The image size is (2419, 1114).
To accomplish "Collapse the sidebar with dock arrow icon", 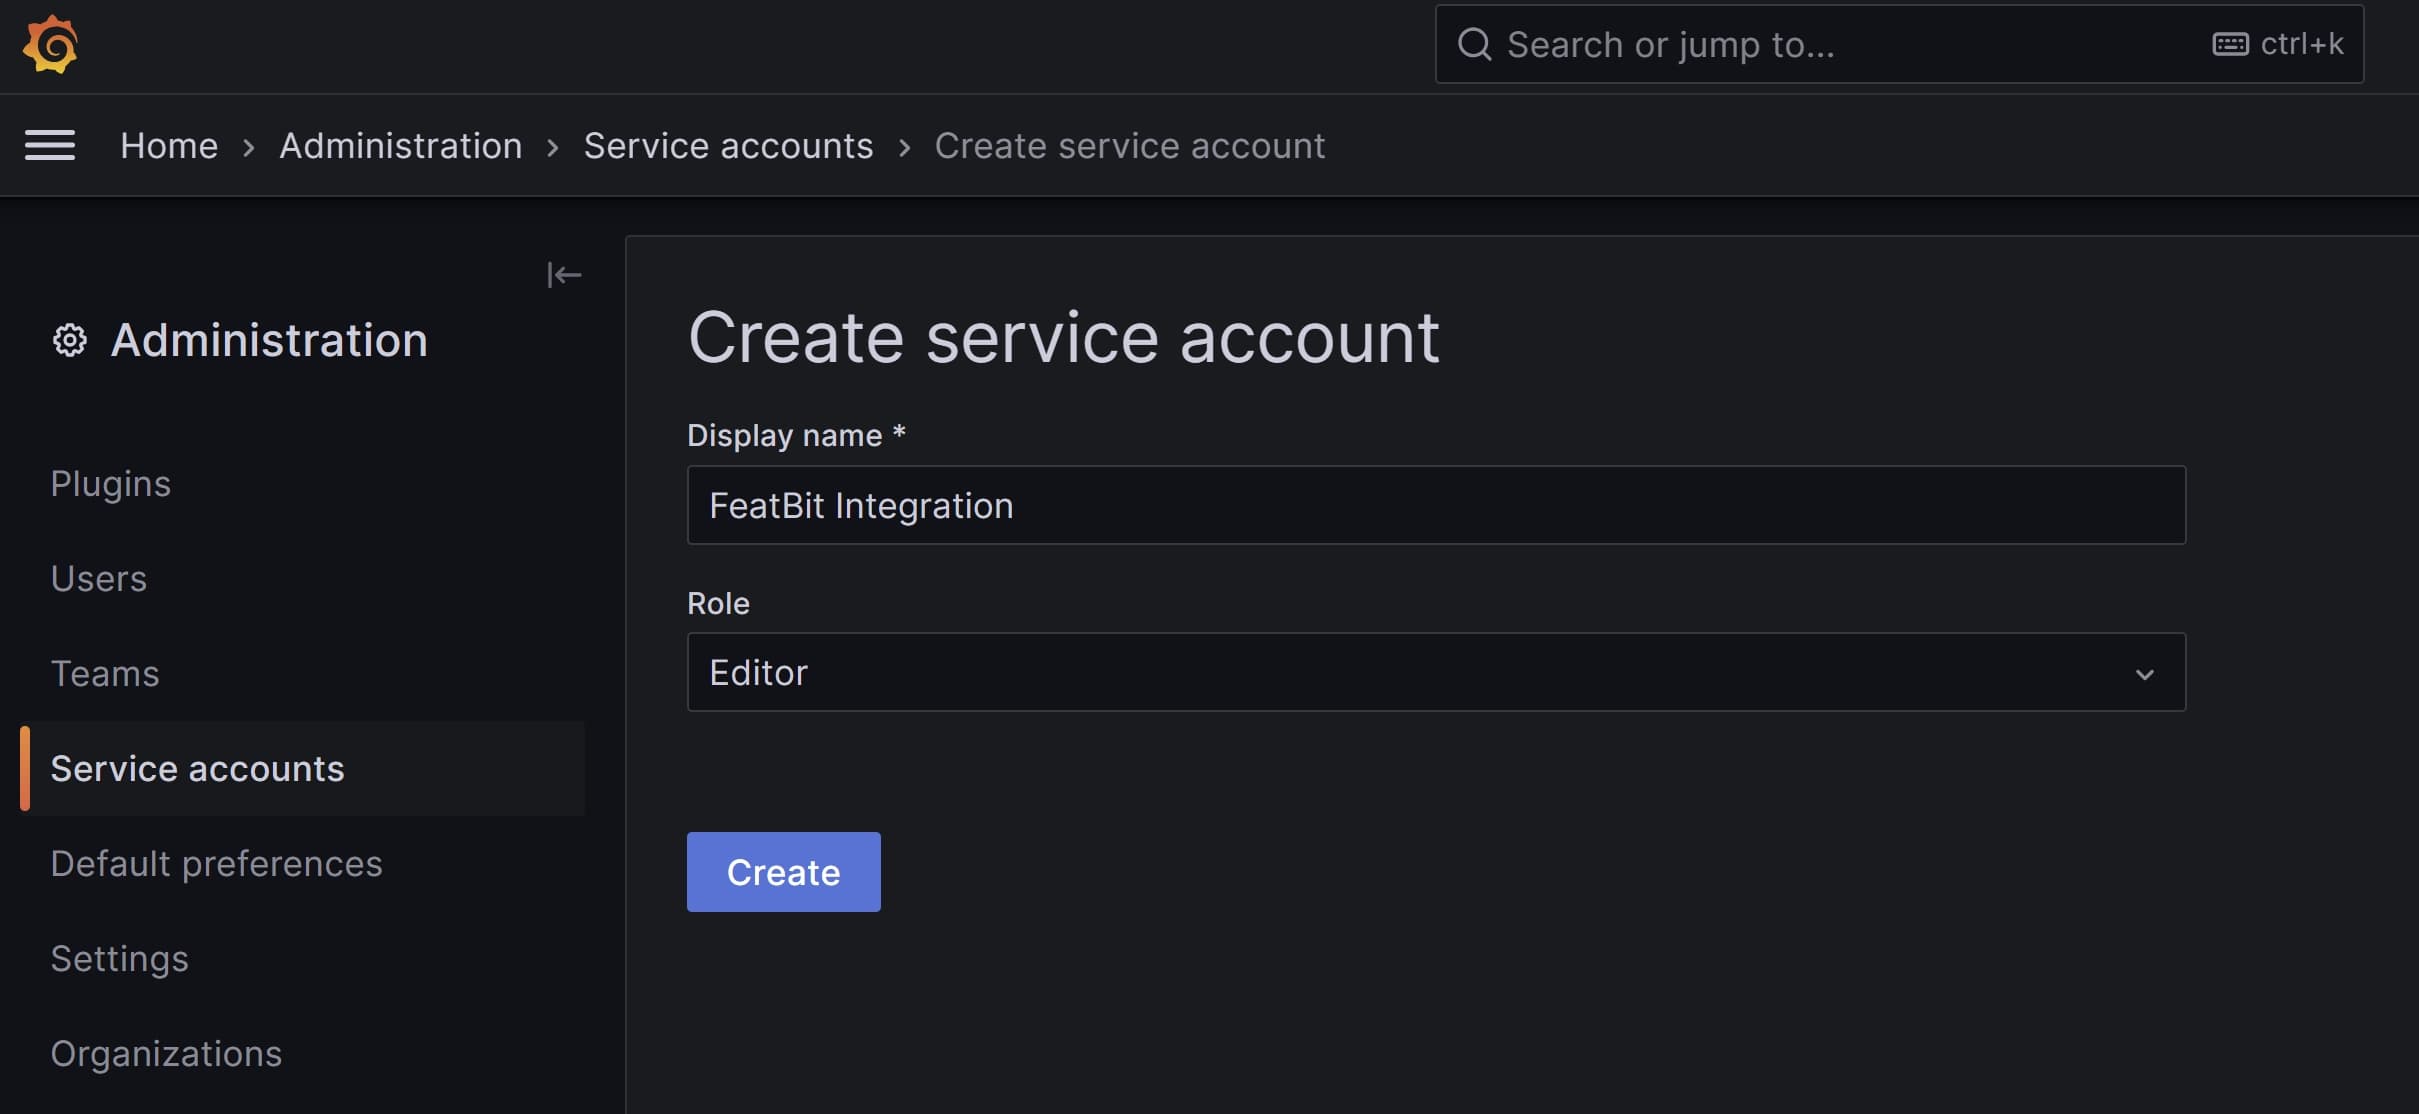I will 564,275.
